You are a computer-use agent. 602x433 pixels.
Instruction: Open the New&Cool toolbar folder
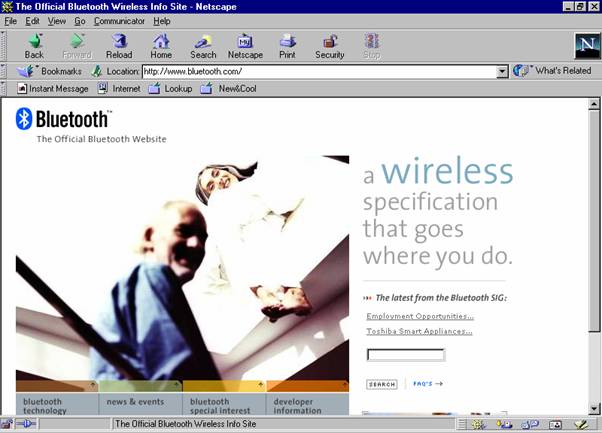228,89
